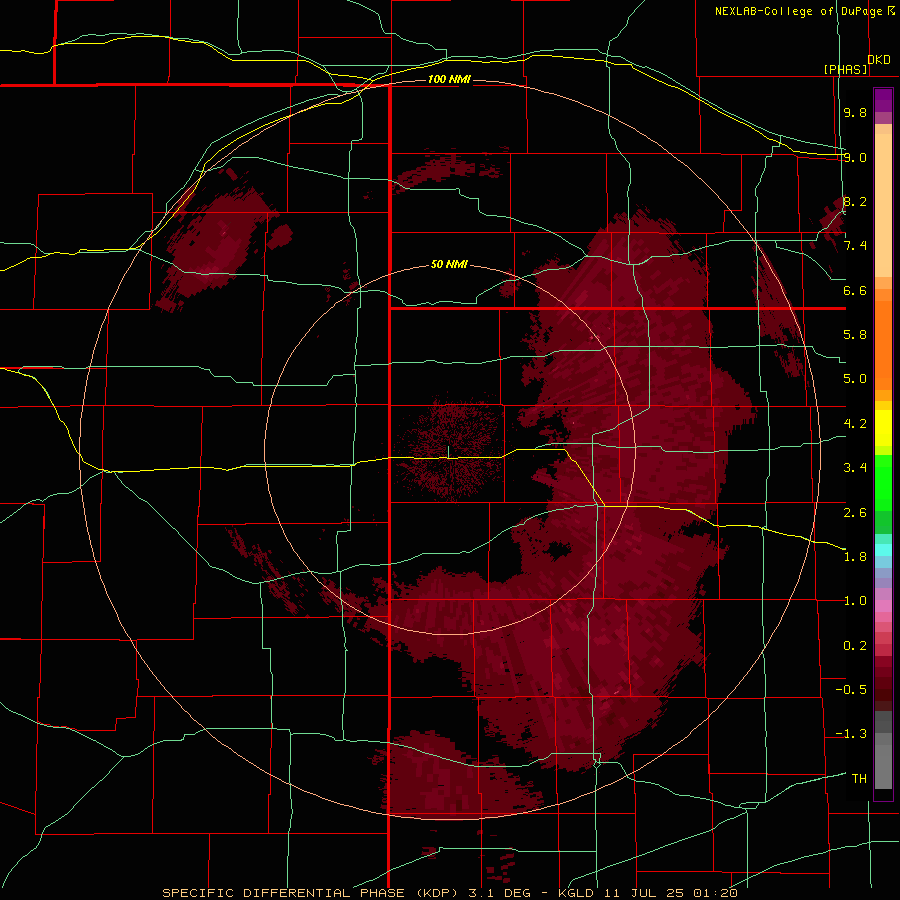
Task: Click the 100 NMI range ring label
Action: [x=449, y=79]
